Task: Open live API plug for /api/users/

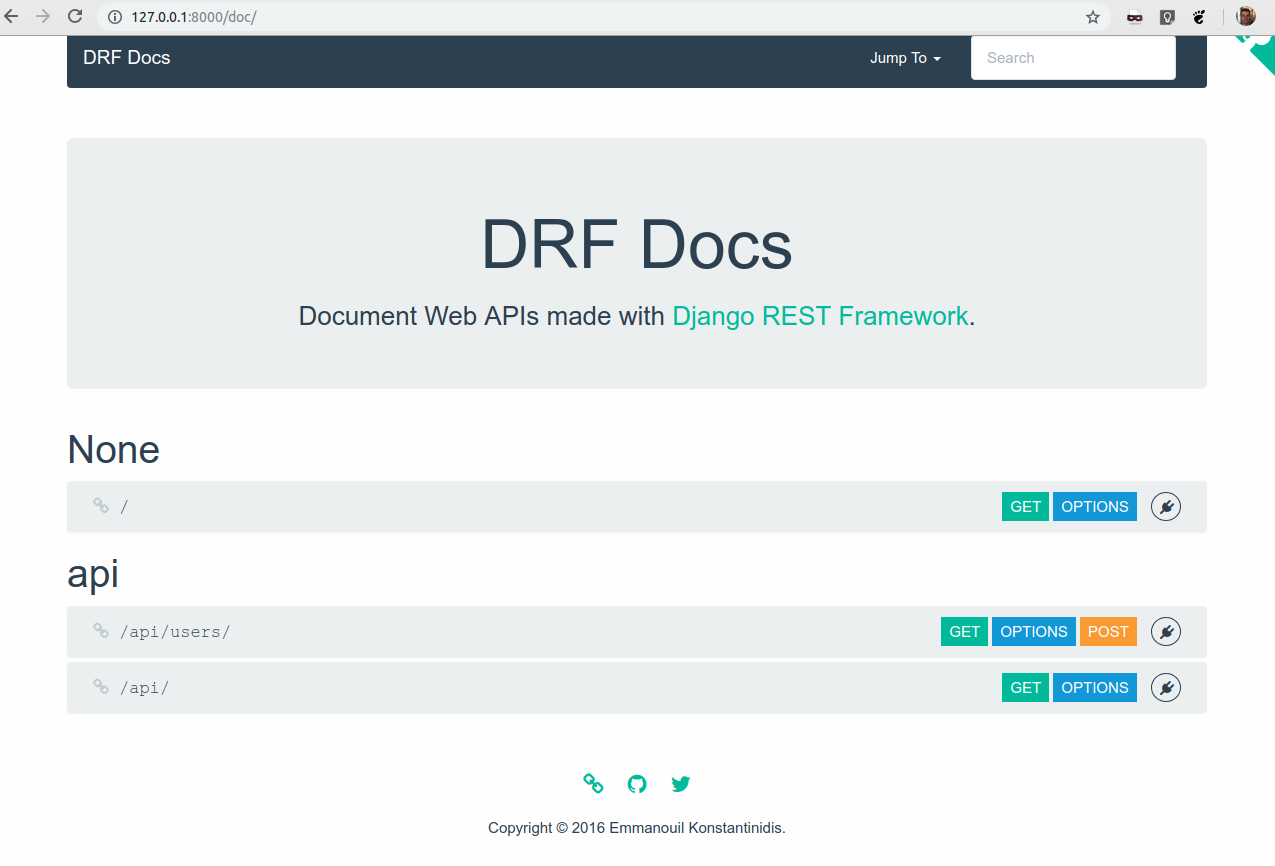Action: click(1165, 632)
